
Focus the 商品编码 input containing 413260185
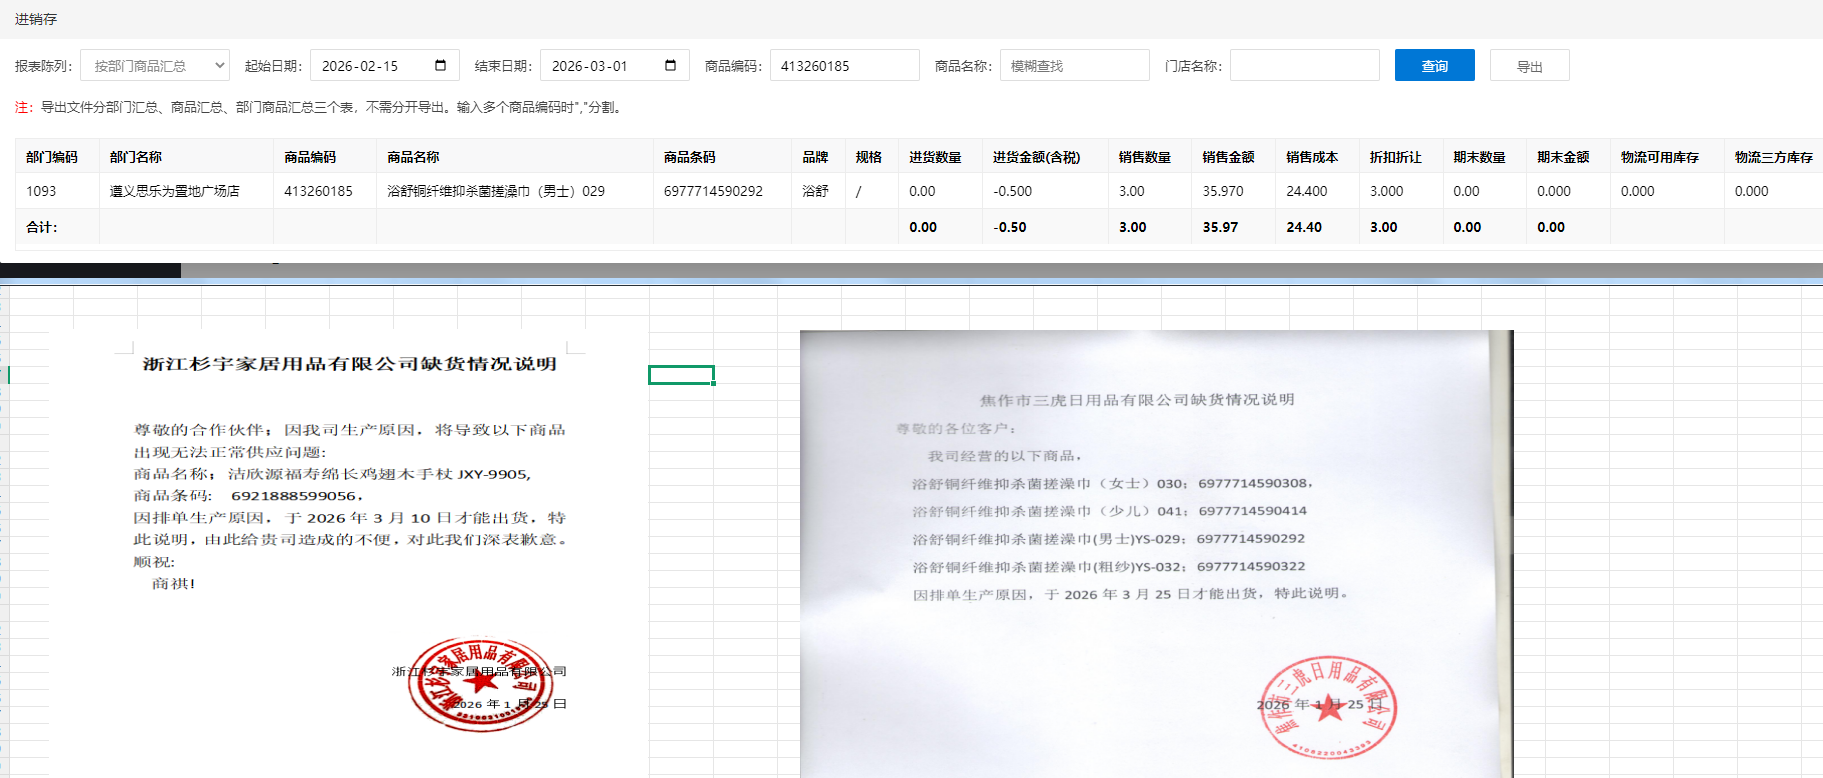(844, 66)
